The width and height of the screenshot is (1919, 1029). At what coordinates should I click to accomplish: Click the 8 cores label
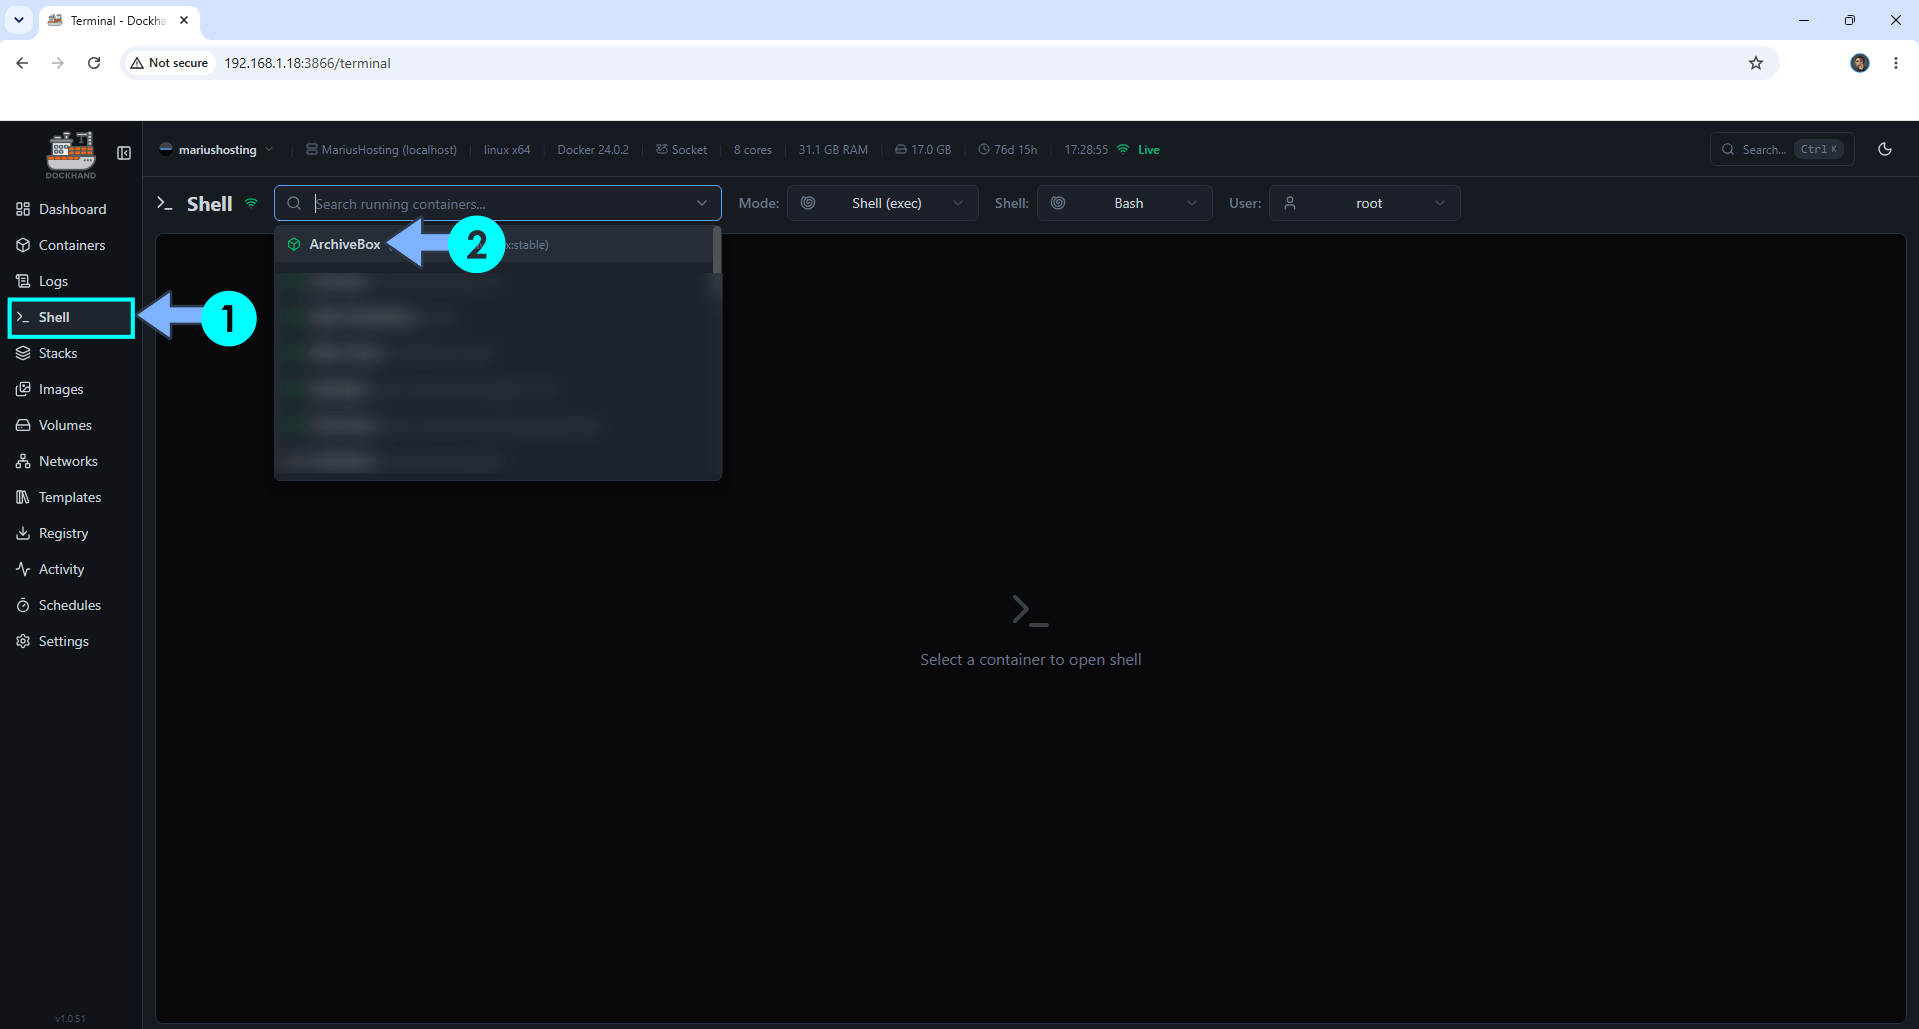753,150
